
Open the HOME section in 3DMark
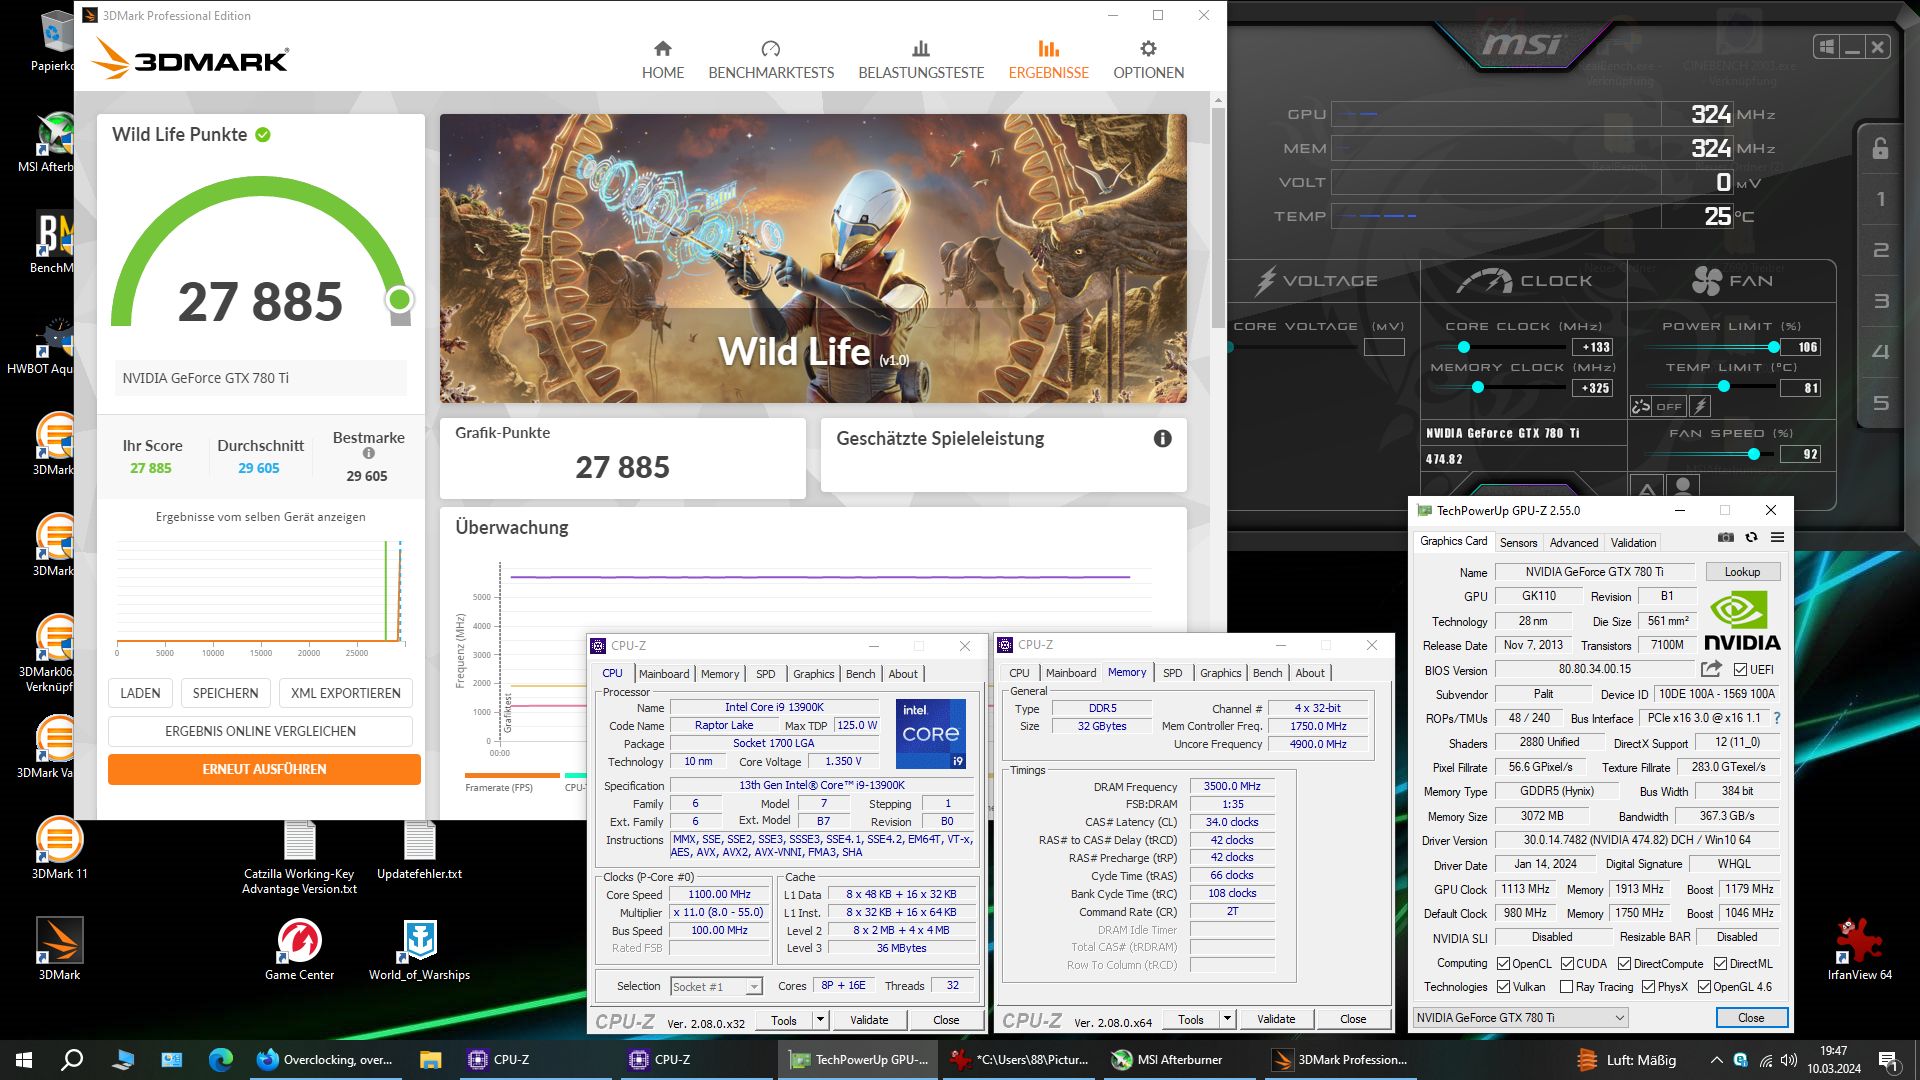662,60
